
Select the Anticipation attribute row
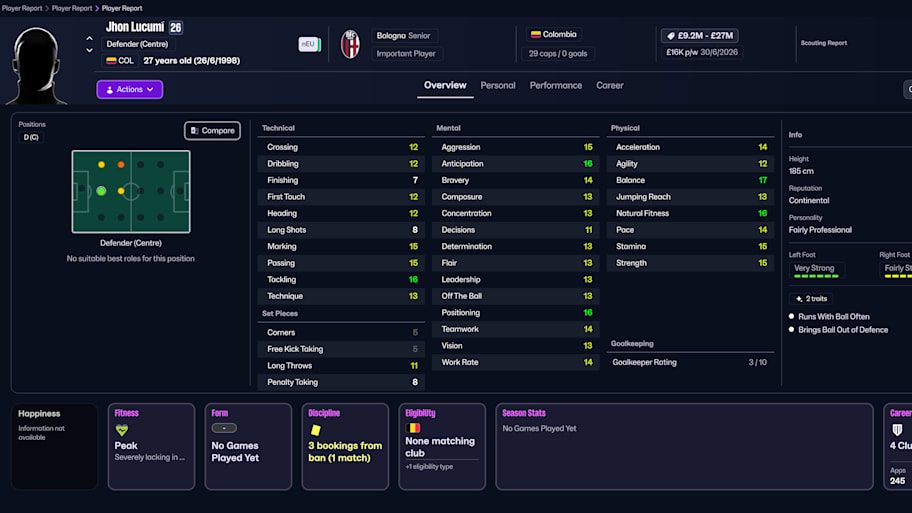[516, 164]
